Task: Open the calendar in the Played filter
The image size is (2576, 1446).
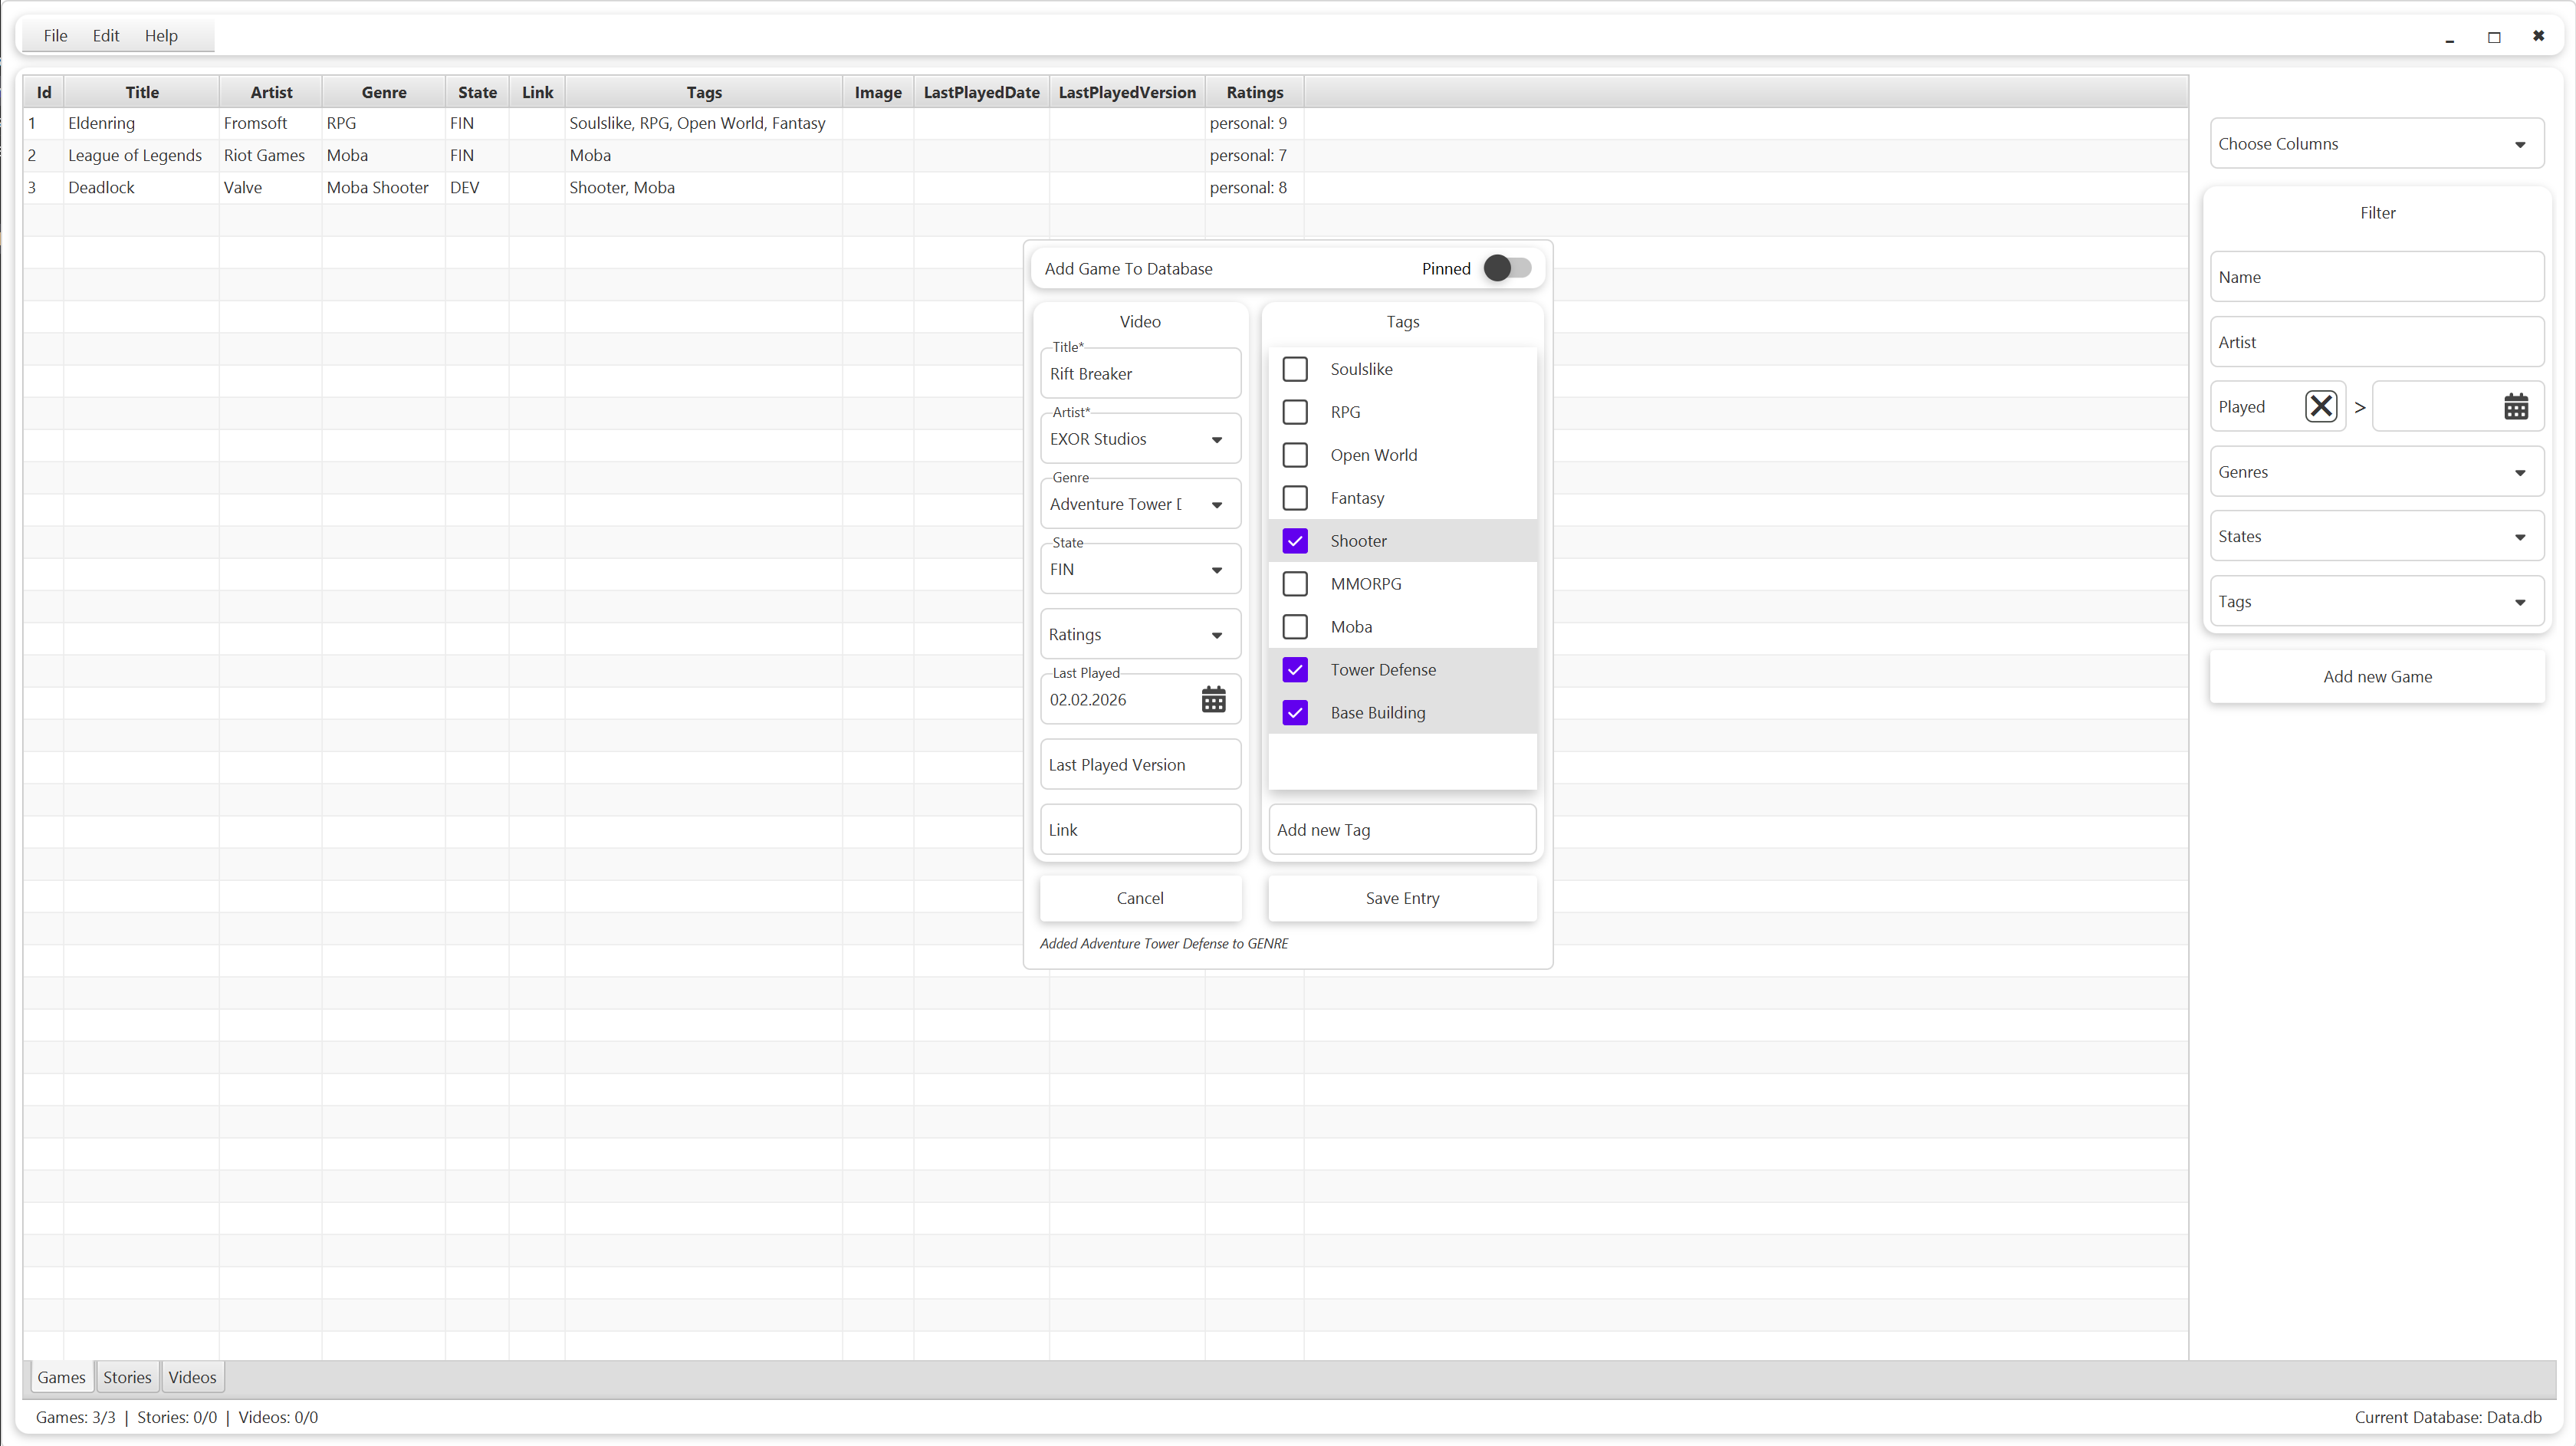Action: coord(2517,406)
